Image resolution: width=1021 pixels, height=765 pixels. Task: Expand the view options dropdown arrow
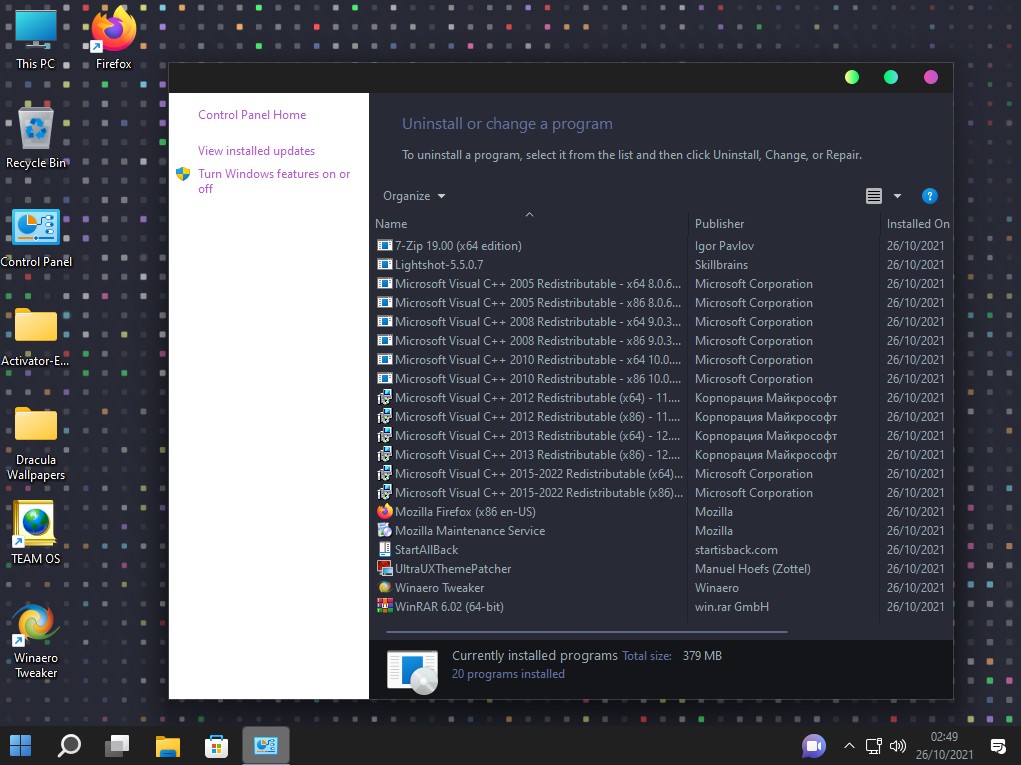[x=897, y=196]
